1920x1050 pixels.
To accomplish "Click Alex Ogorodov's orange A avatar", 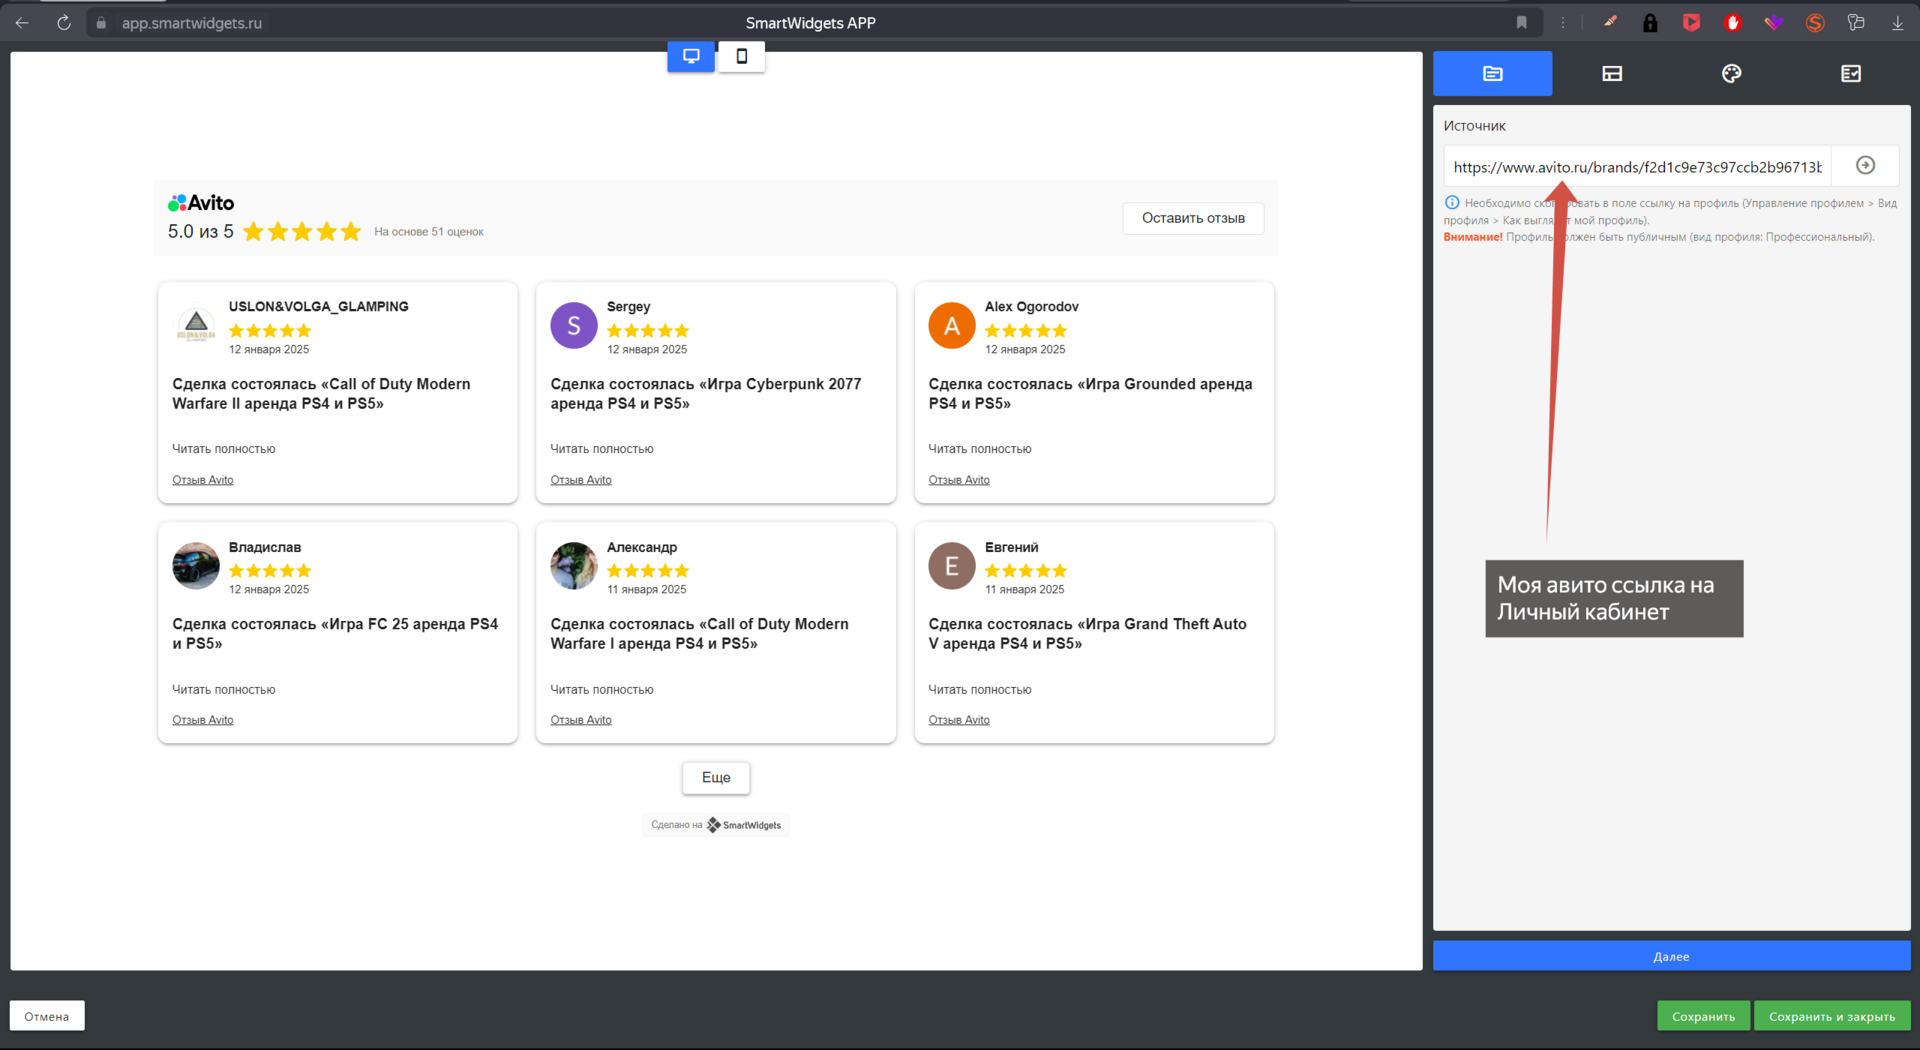I will click(952, 325).
